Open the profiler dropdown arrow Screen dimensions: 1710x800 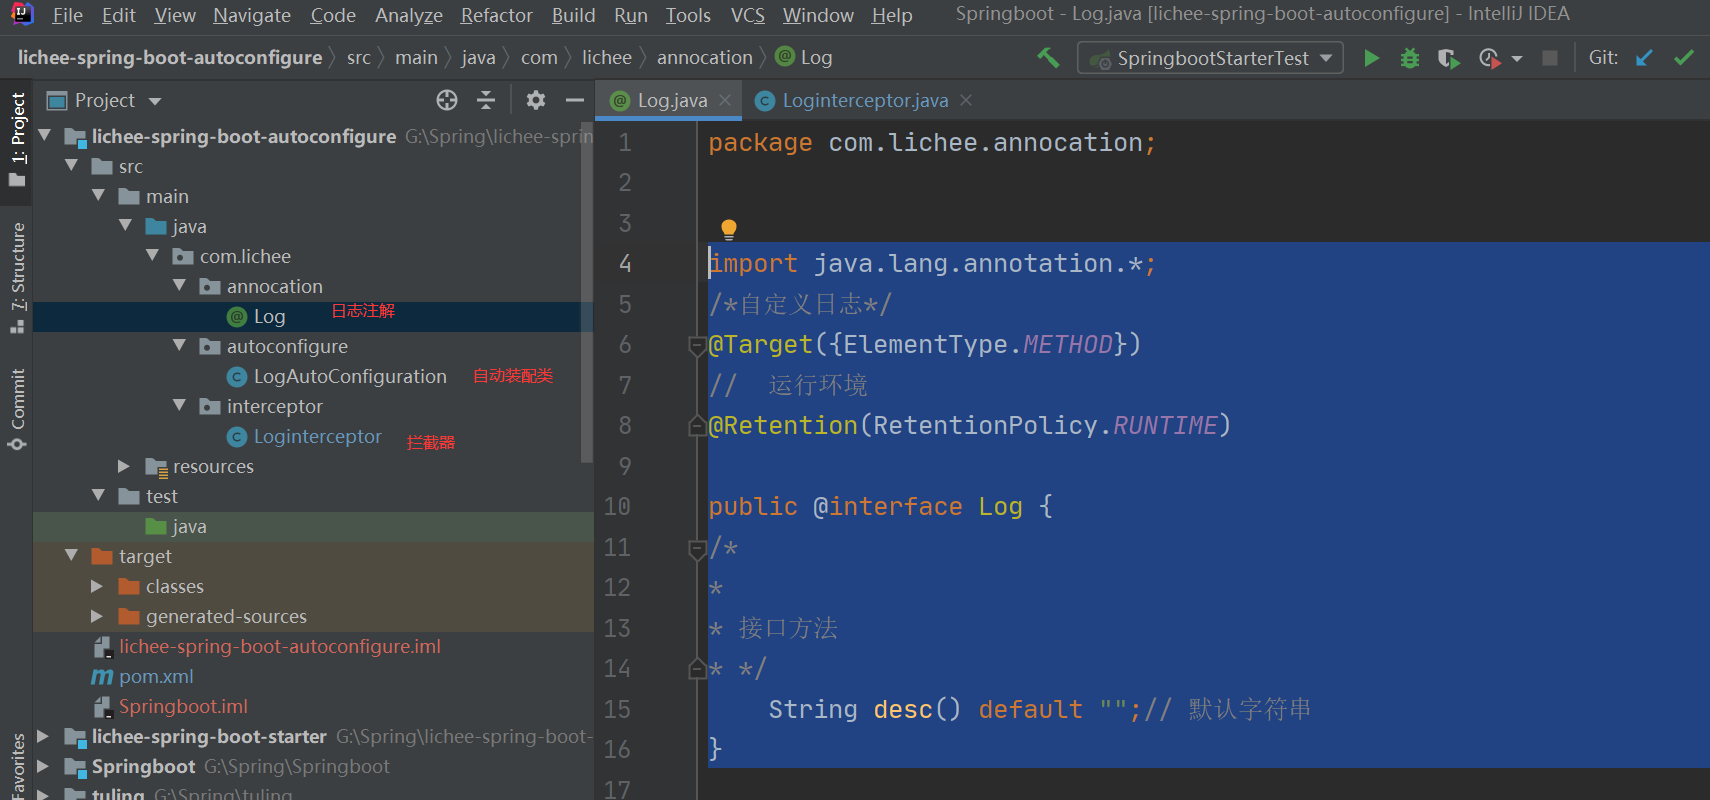click(x=1517, y=59)
